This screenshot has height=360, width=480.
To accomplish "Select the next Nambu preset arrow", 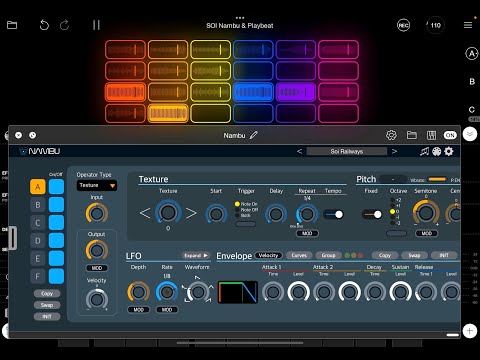I will tap(394, 151).
